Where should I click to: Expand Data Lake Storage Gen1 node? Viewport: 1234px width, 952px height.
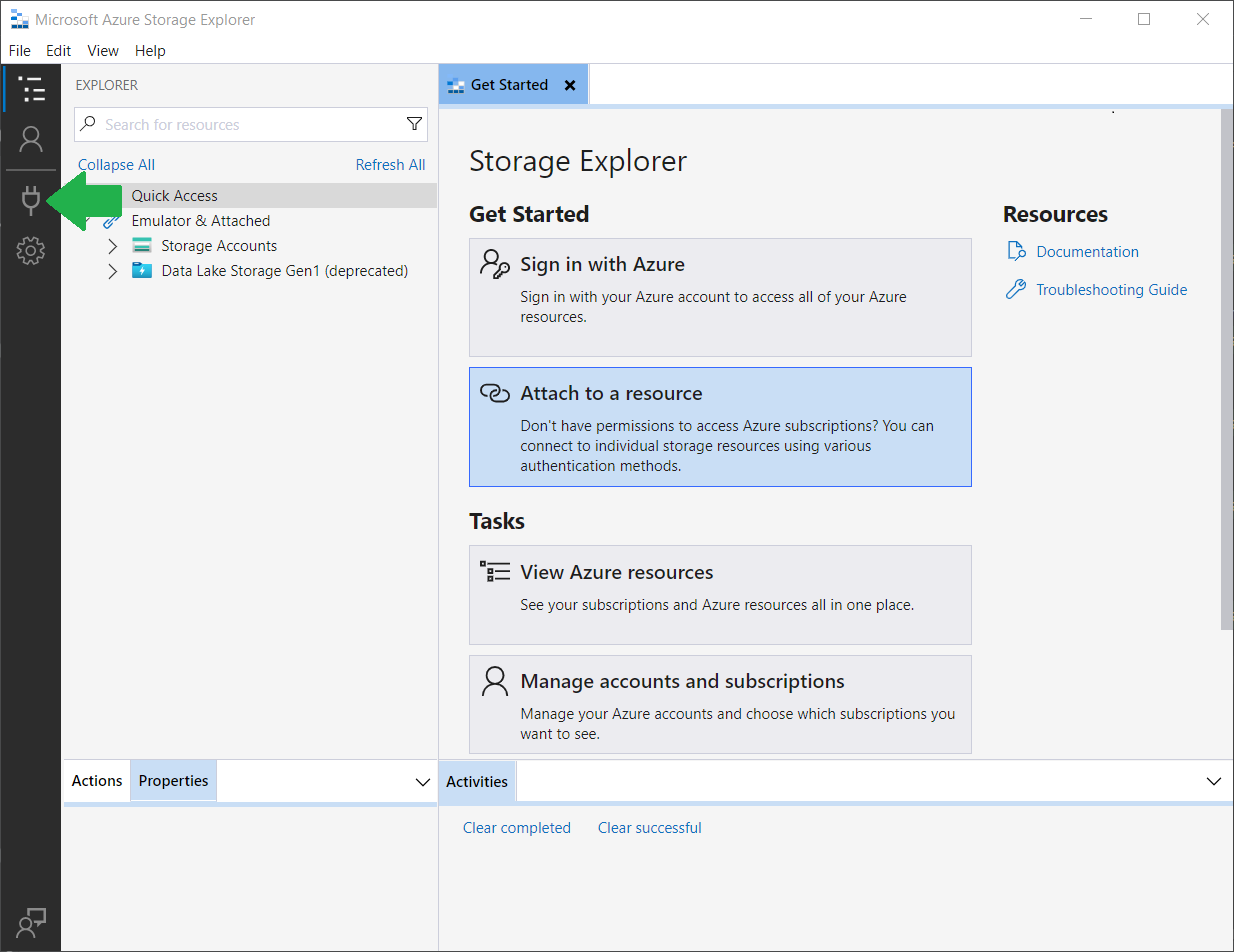pyautogui.click(x=112, y=271)
